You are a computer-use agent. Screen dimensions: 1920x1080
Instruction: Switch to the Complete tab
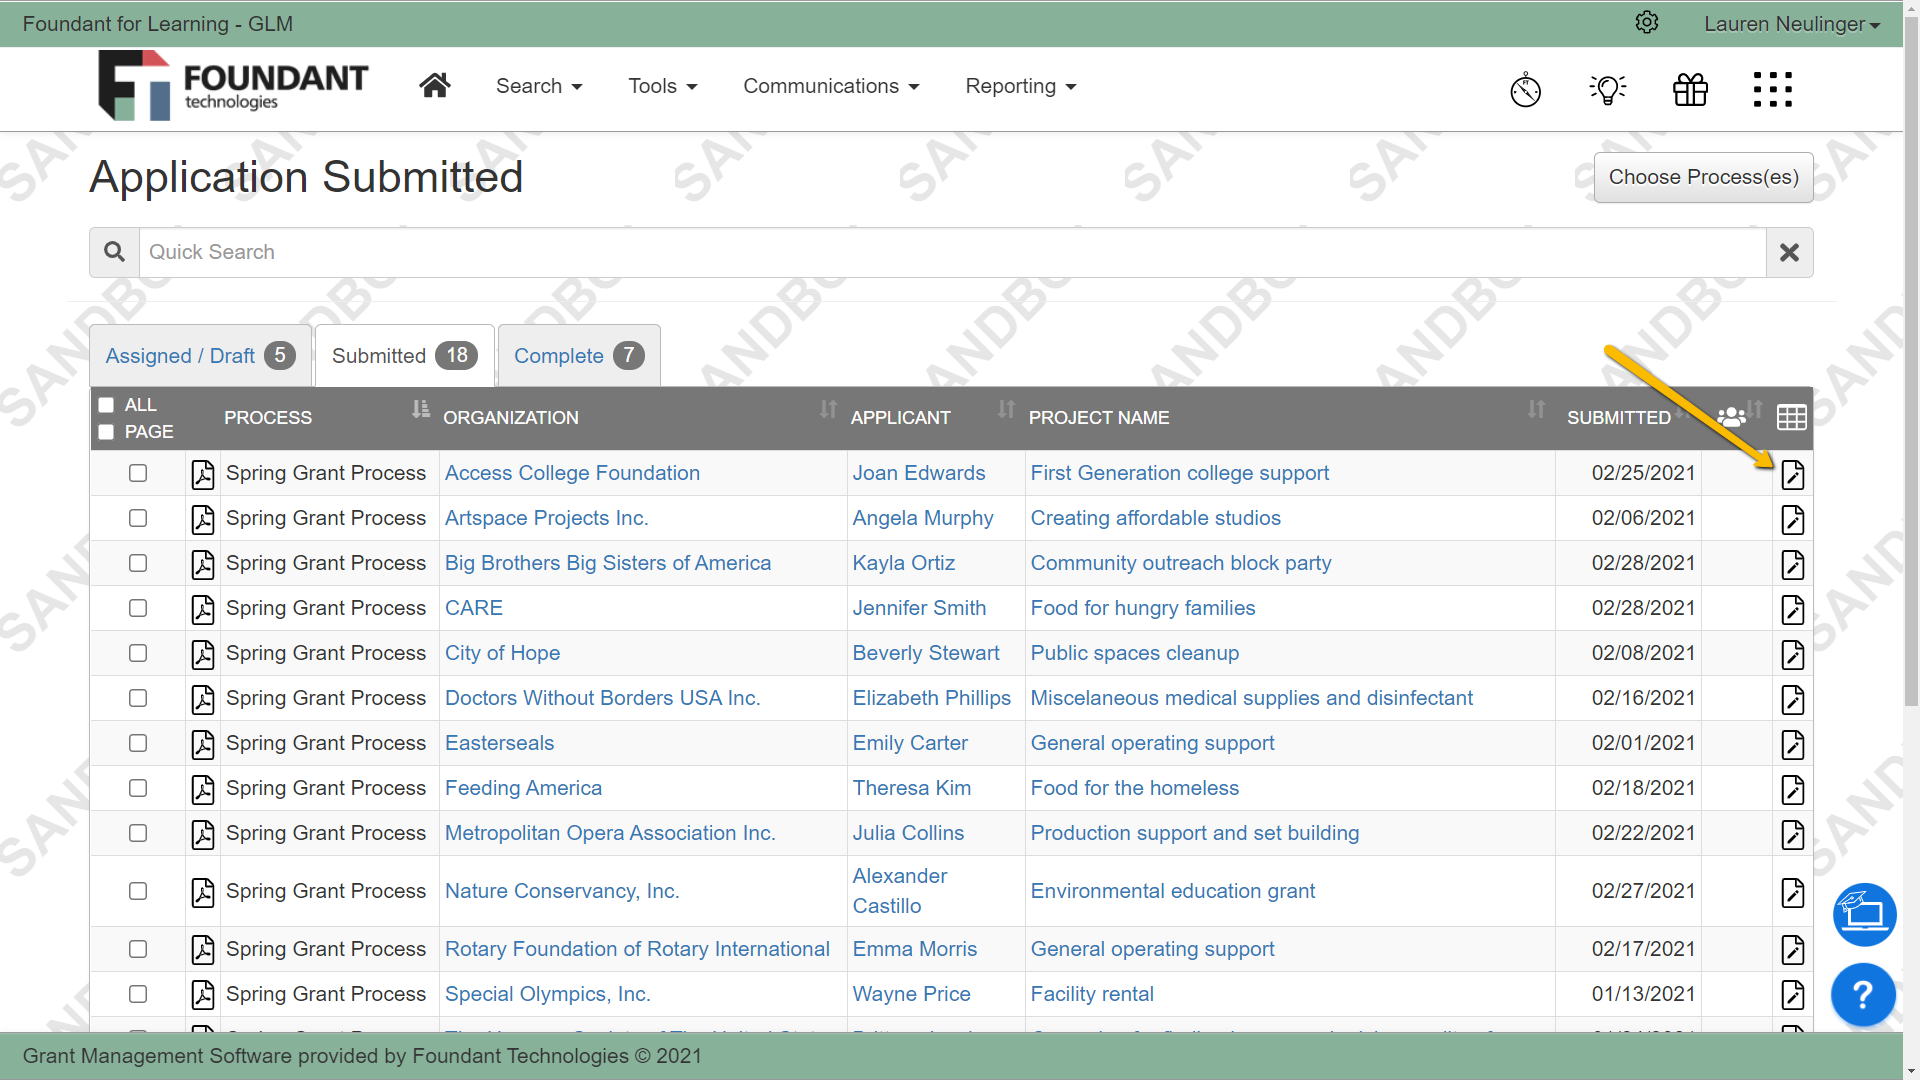pyautogui.click(x=579, y=356)
